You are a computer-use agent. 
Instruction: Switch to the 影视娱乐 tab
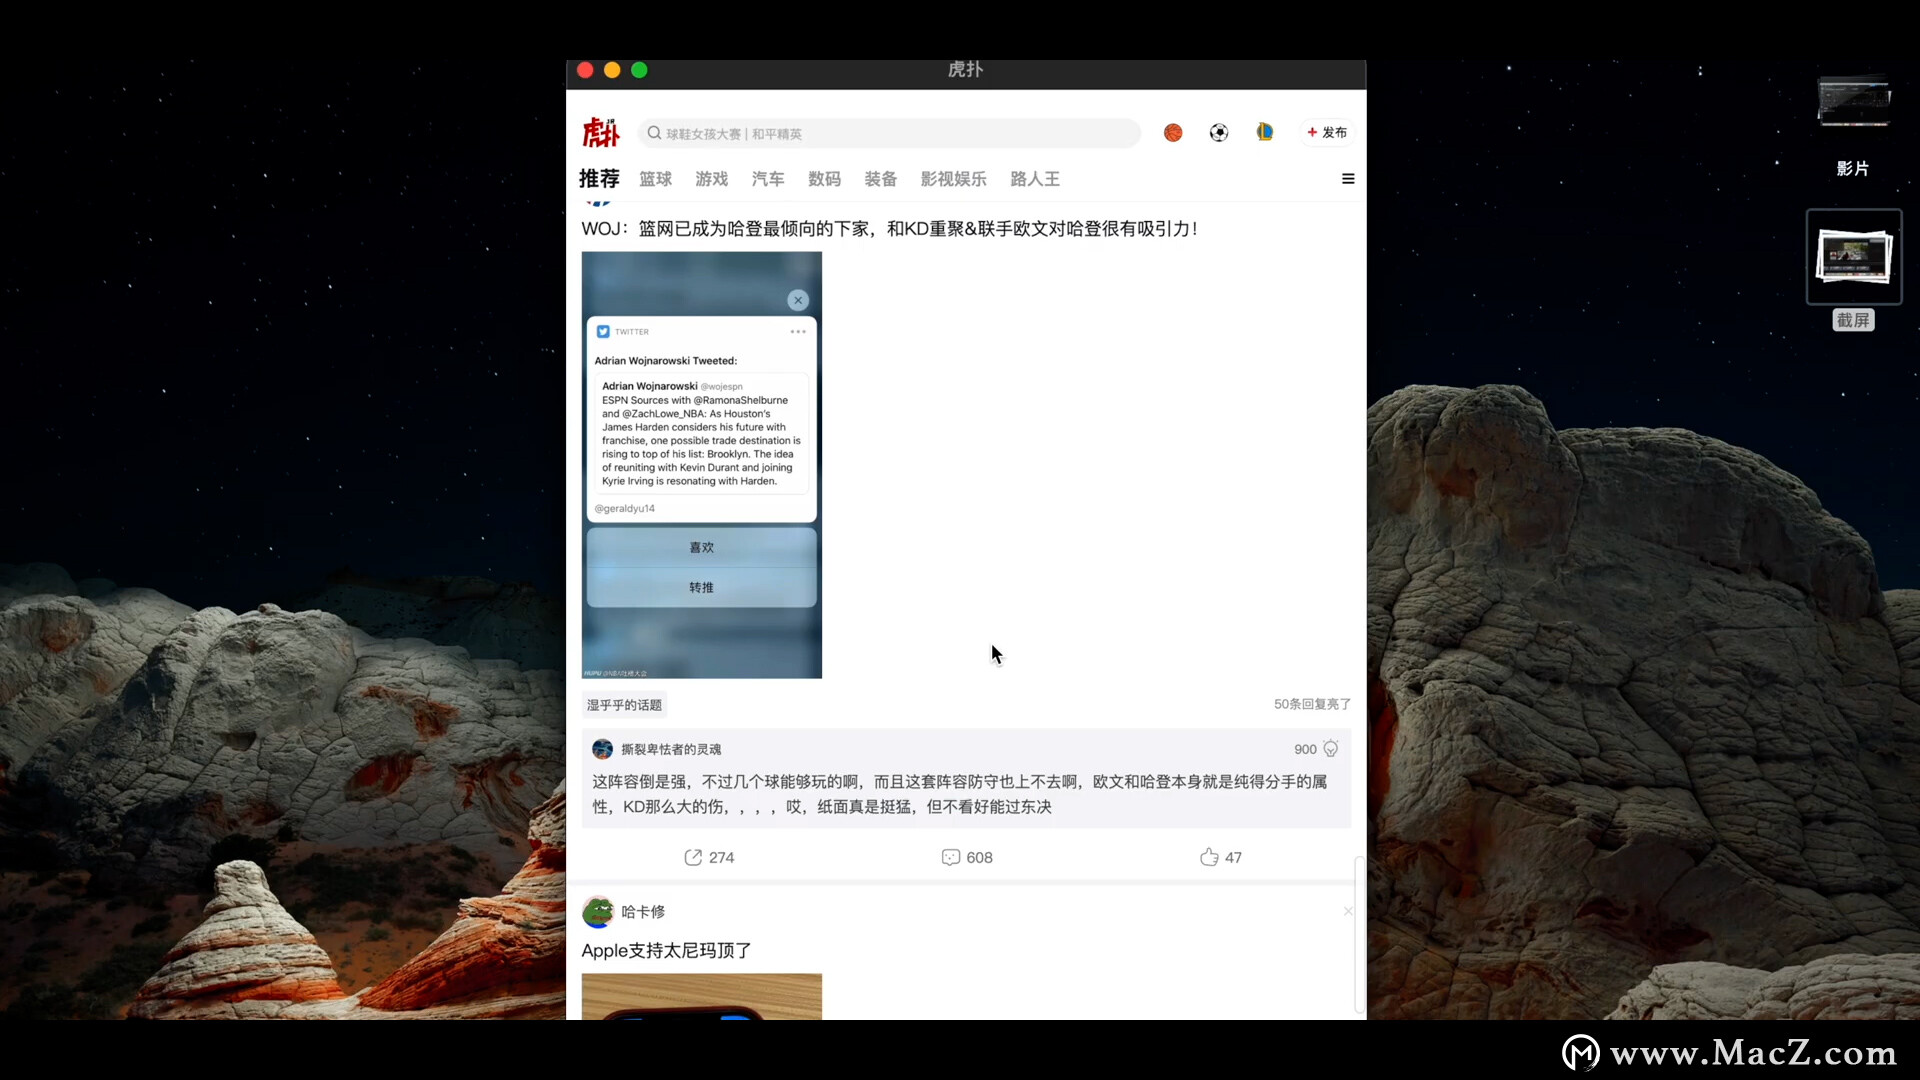point(954,179)
